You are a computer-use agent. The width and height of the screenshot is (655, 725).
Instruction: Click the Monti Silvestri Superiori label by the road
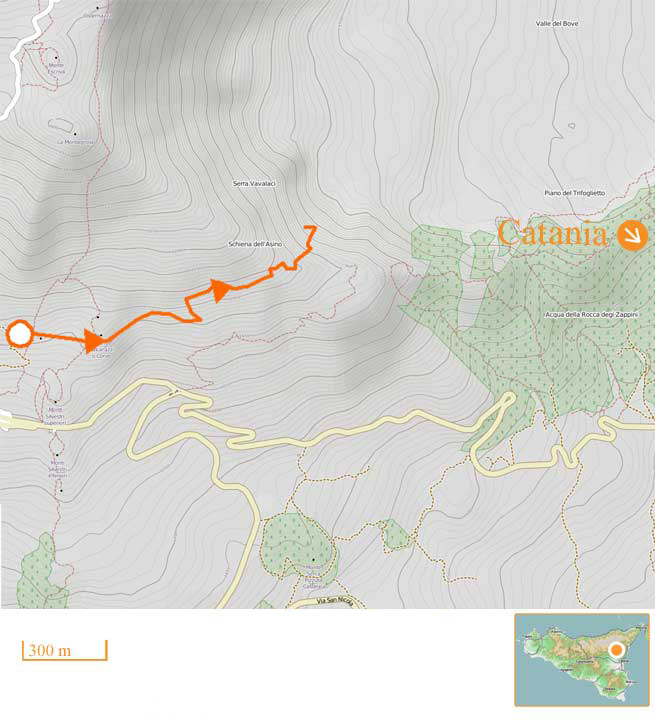pyautogui.click(x=55, y=416)
